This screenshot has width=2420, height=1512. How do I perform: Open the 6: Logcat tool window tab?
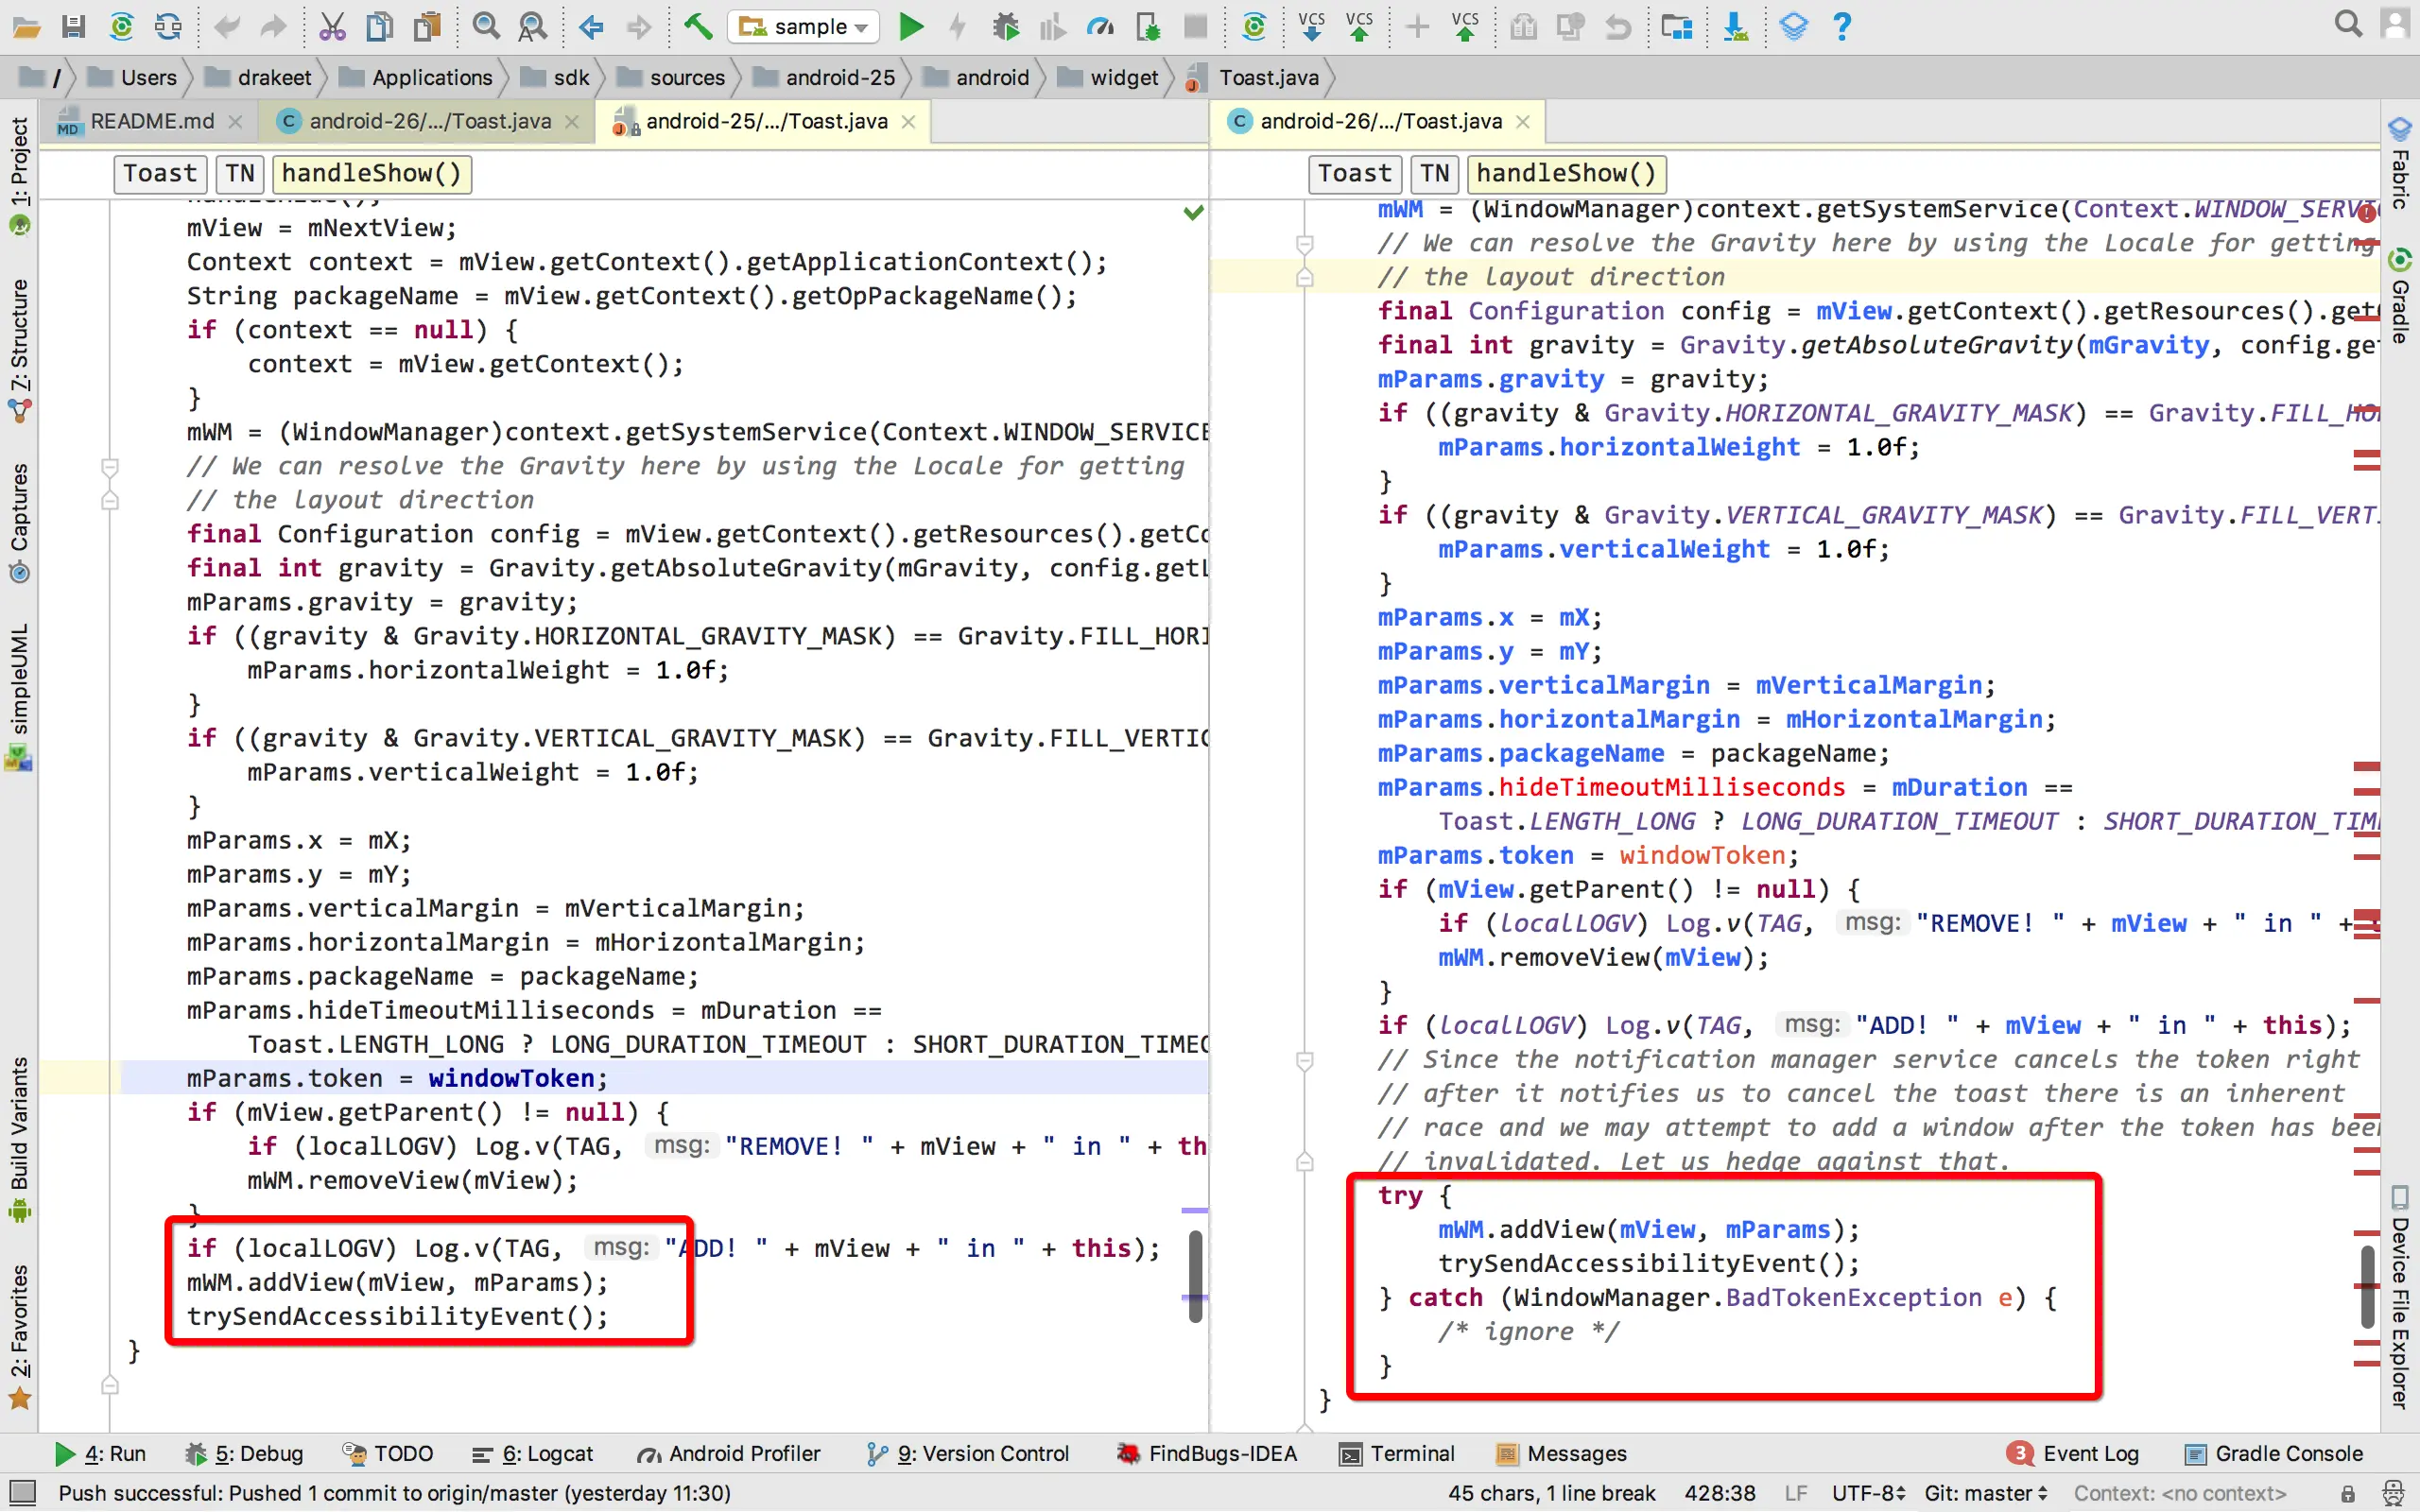(x=533, y=1453)
